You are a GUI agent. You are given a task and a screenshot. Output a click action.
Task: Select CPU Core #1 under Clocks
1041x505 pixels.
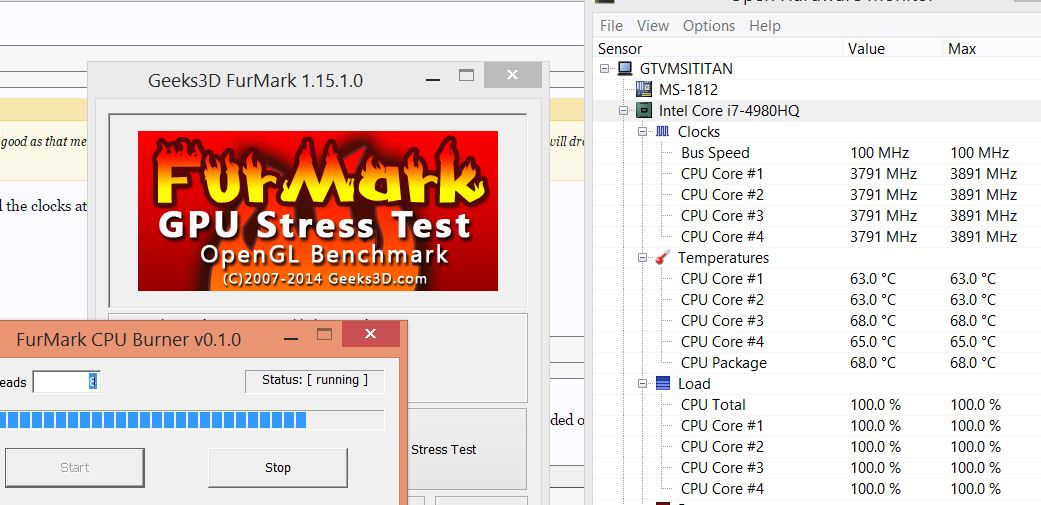[x=817, y=174]
